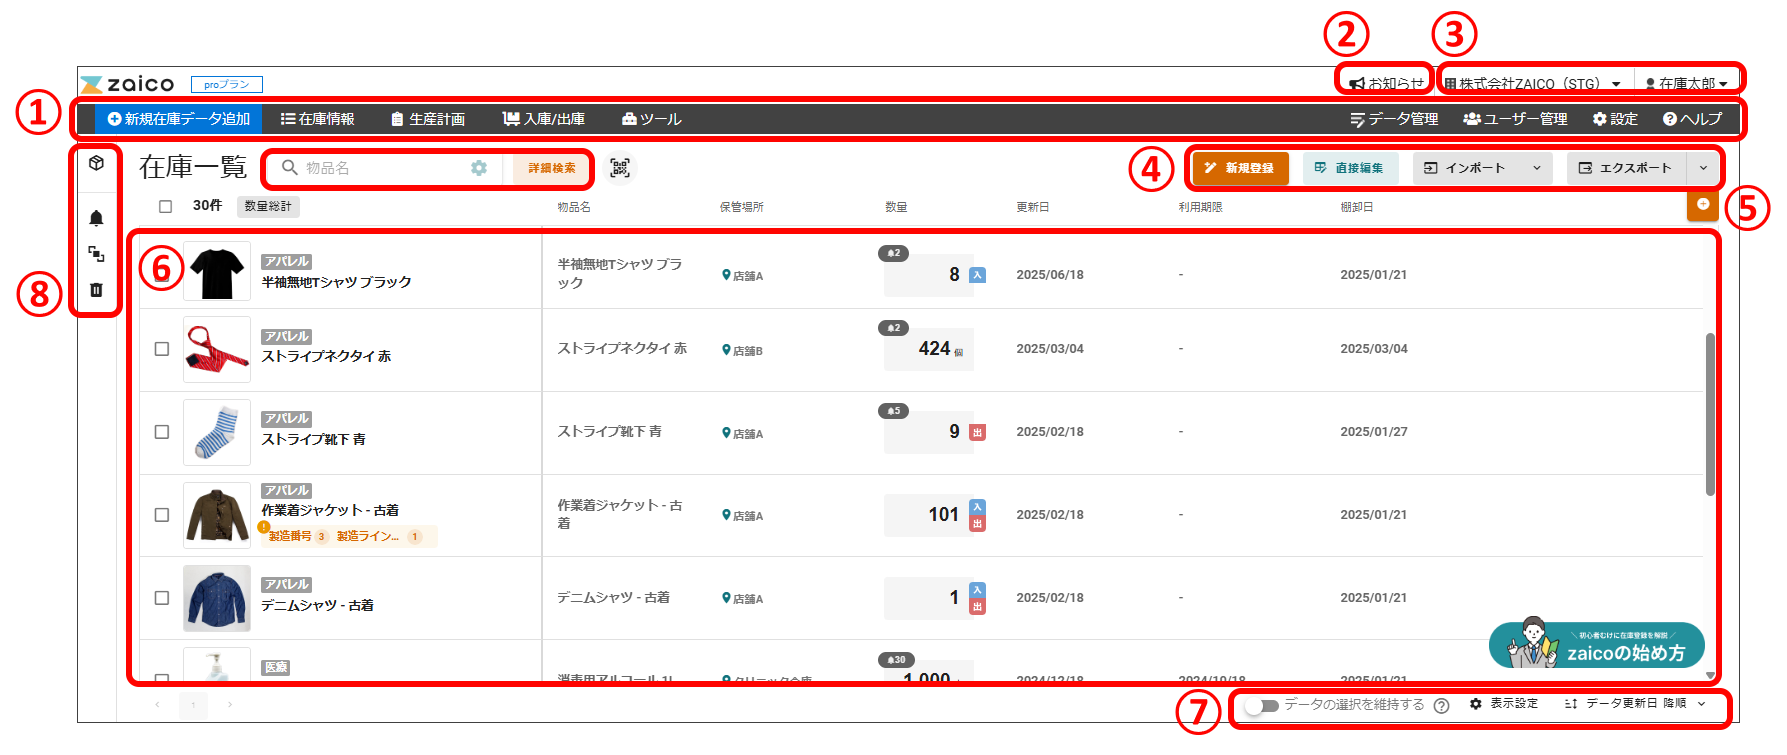Image resolution: width=1787 pixels, height=755 pixels.
Task: Click the 入 stock-in icon for 半袖無地Tシャツ
Action: (978, 275)
